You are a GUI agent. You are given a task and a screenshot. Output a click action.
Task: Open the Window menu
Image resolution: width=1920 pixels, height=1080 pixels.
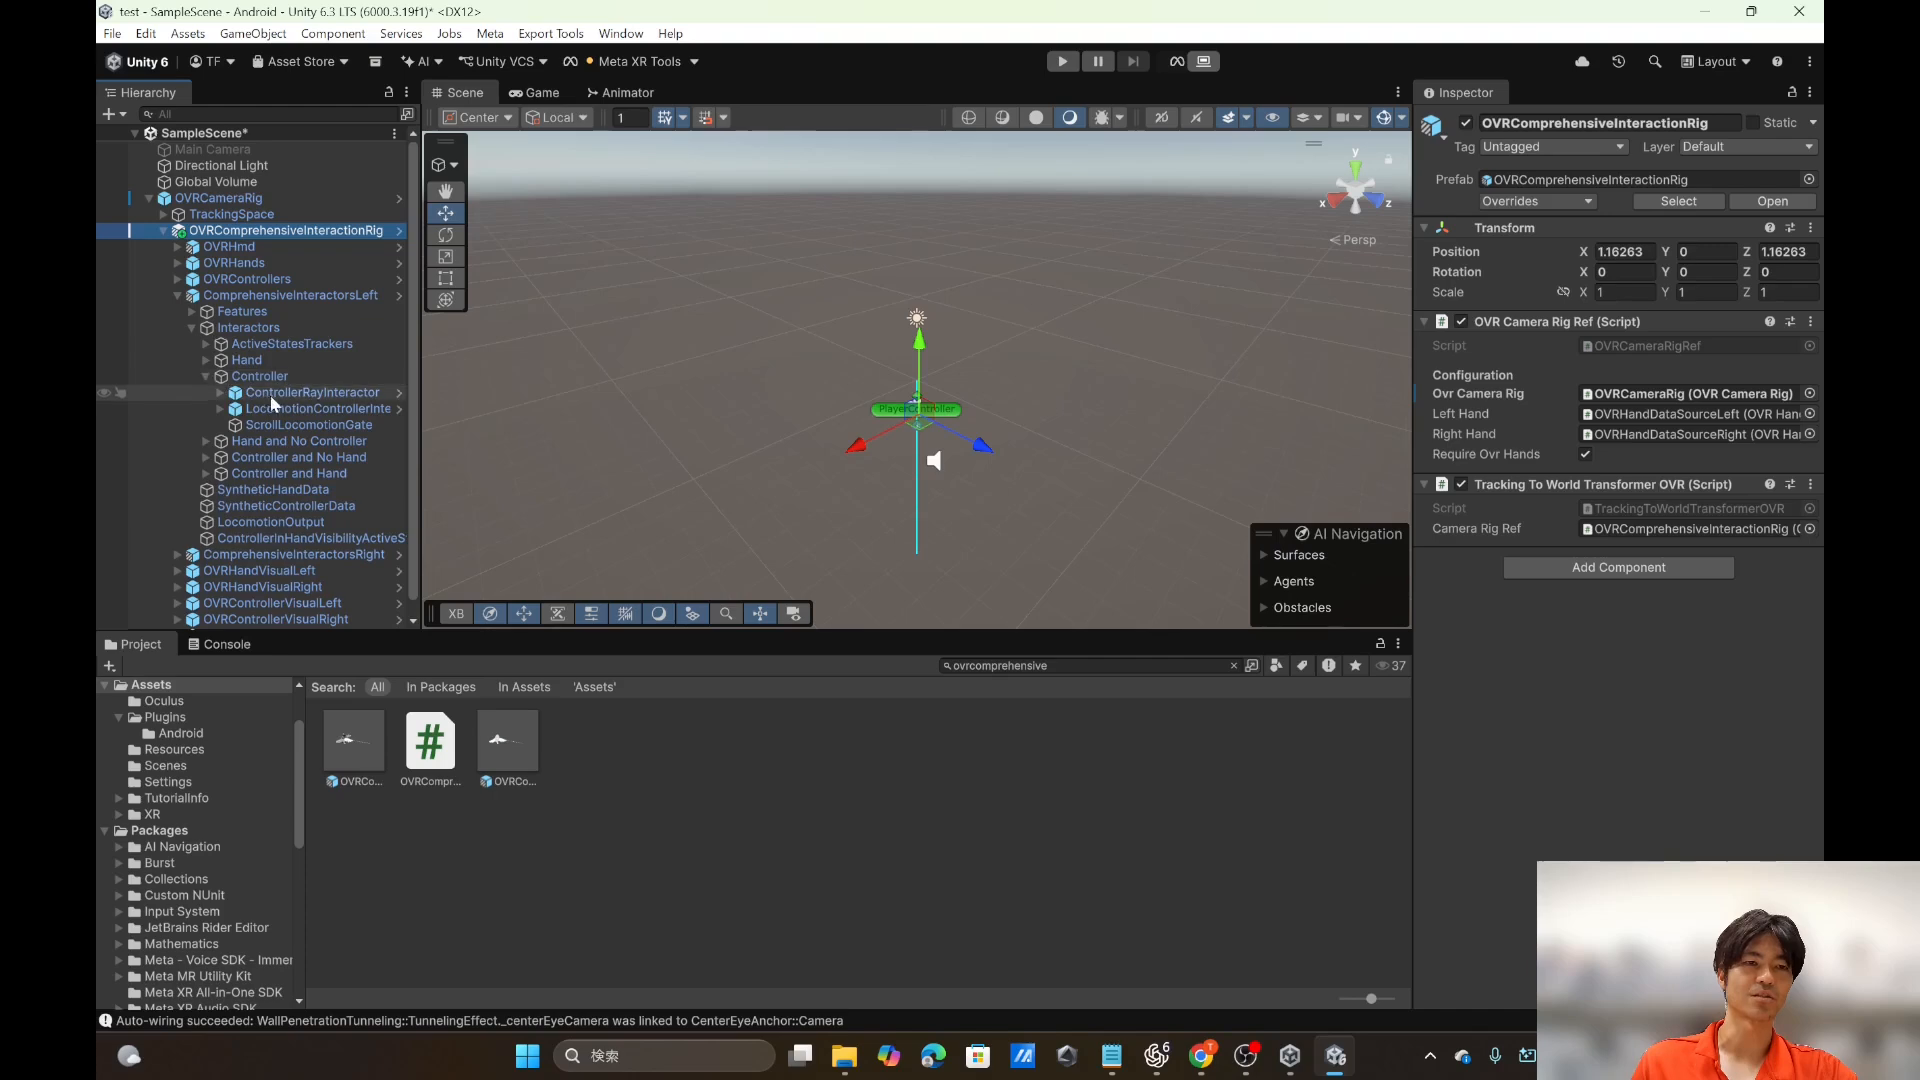point(620,33)
